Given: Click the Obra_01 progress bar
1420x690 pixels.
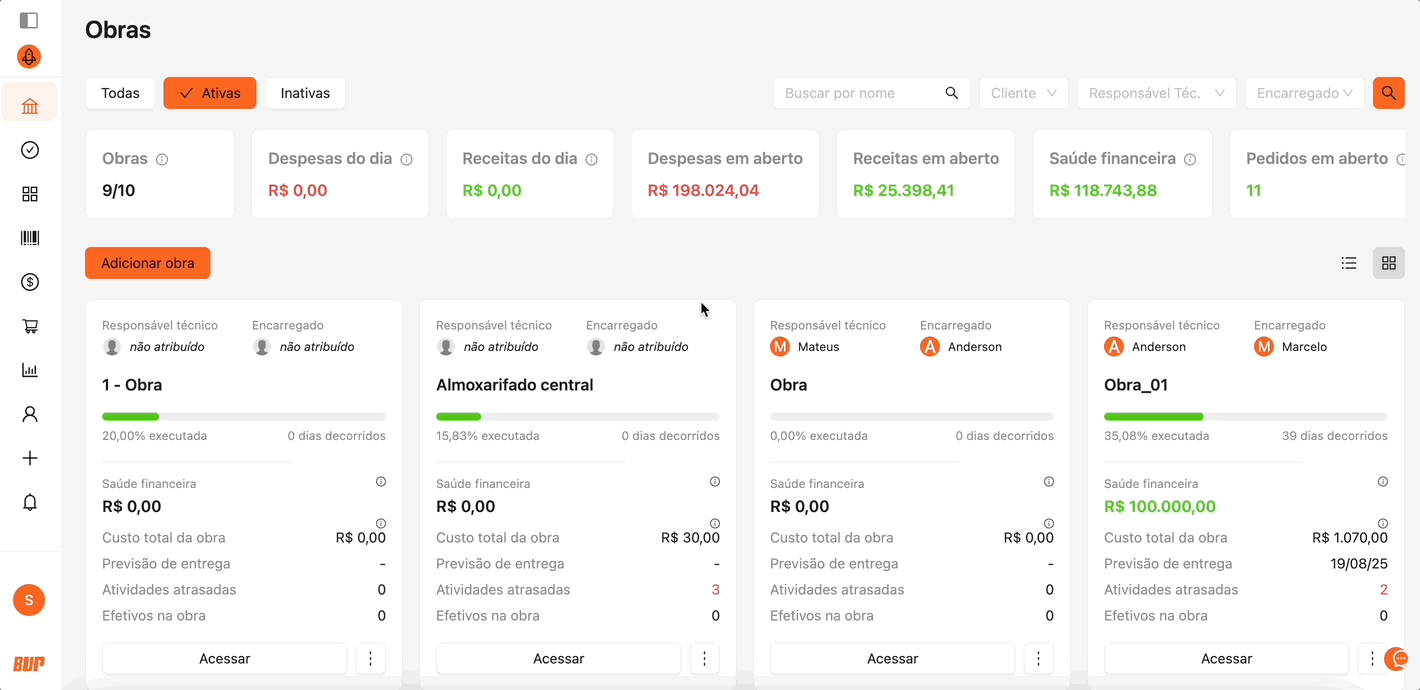Looking at the screenshot, I should [1245, 416].
